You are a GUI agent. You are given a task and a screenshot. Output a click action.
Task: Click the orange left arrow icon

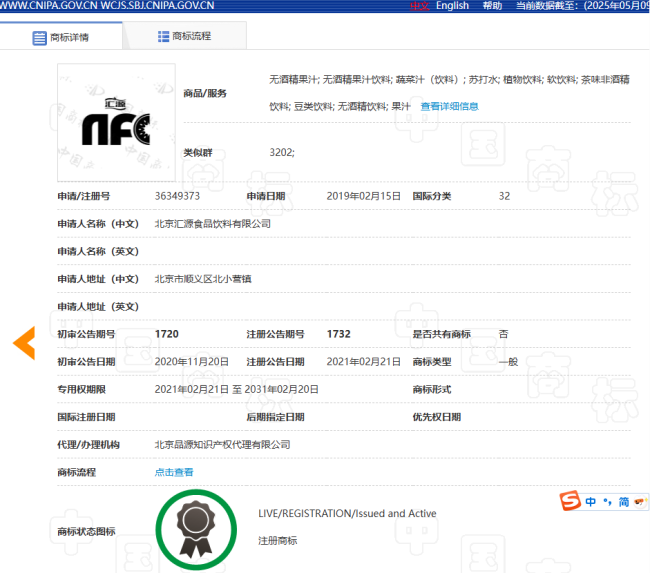tap(24, 343)
